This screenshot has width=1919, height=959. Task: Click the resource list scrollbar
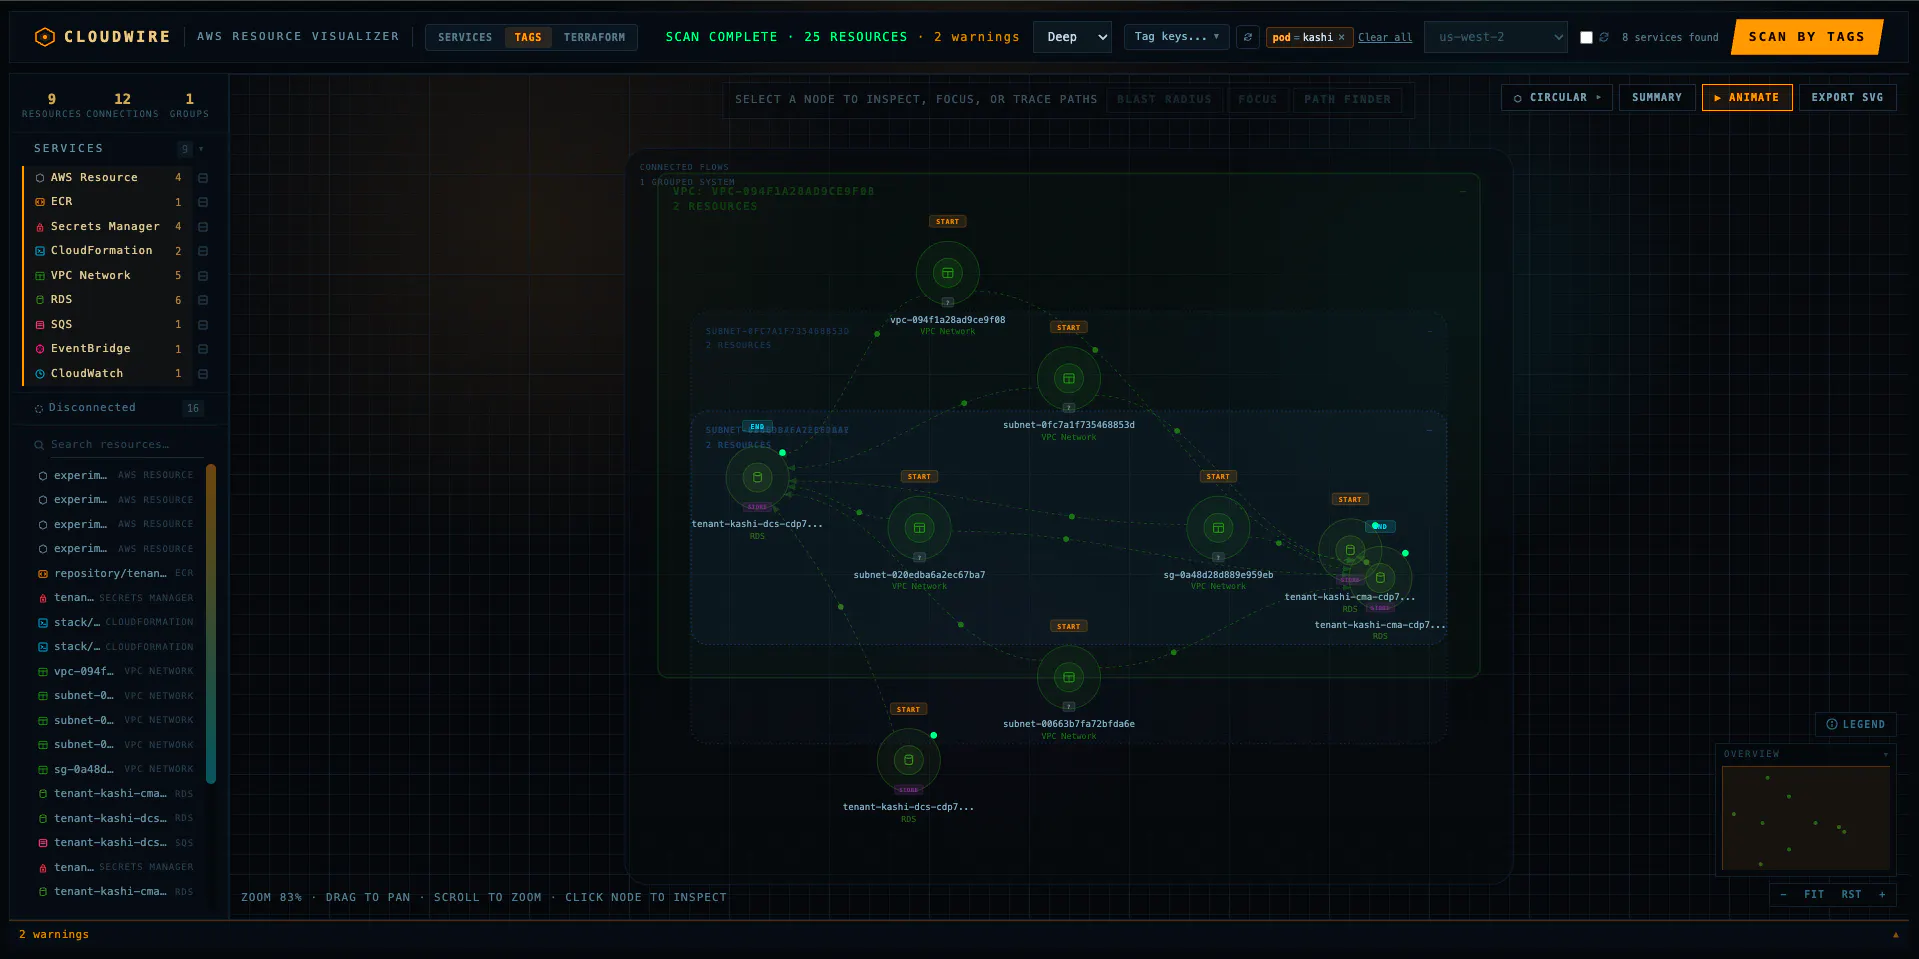click(x=211, y=624)
